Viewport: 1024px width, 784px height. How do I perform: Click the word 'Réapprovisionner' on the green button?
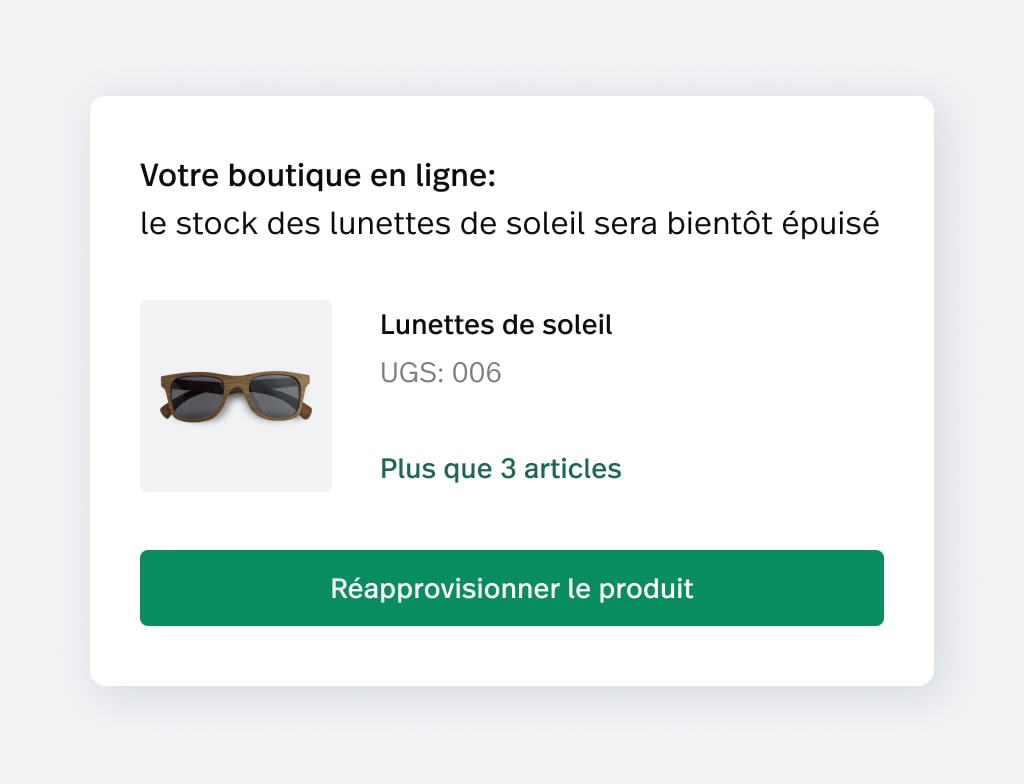[x=445, y=589]
